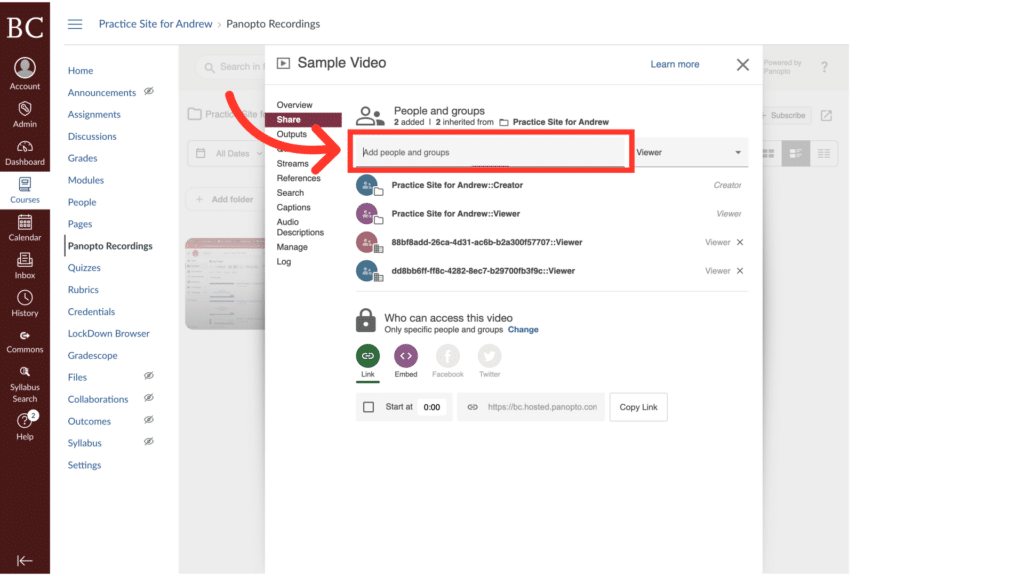Toggle visibility eye for Syllabus
Screen dimensions: 1024x576
point(149,441)
